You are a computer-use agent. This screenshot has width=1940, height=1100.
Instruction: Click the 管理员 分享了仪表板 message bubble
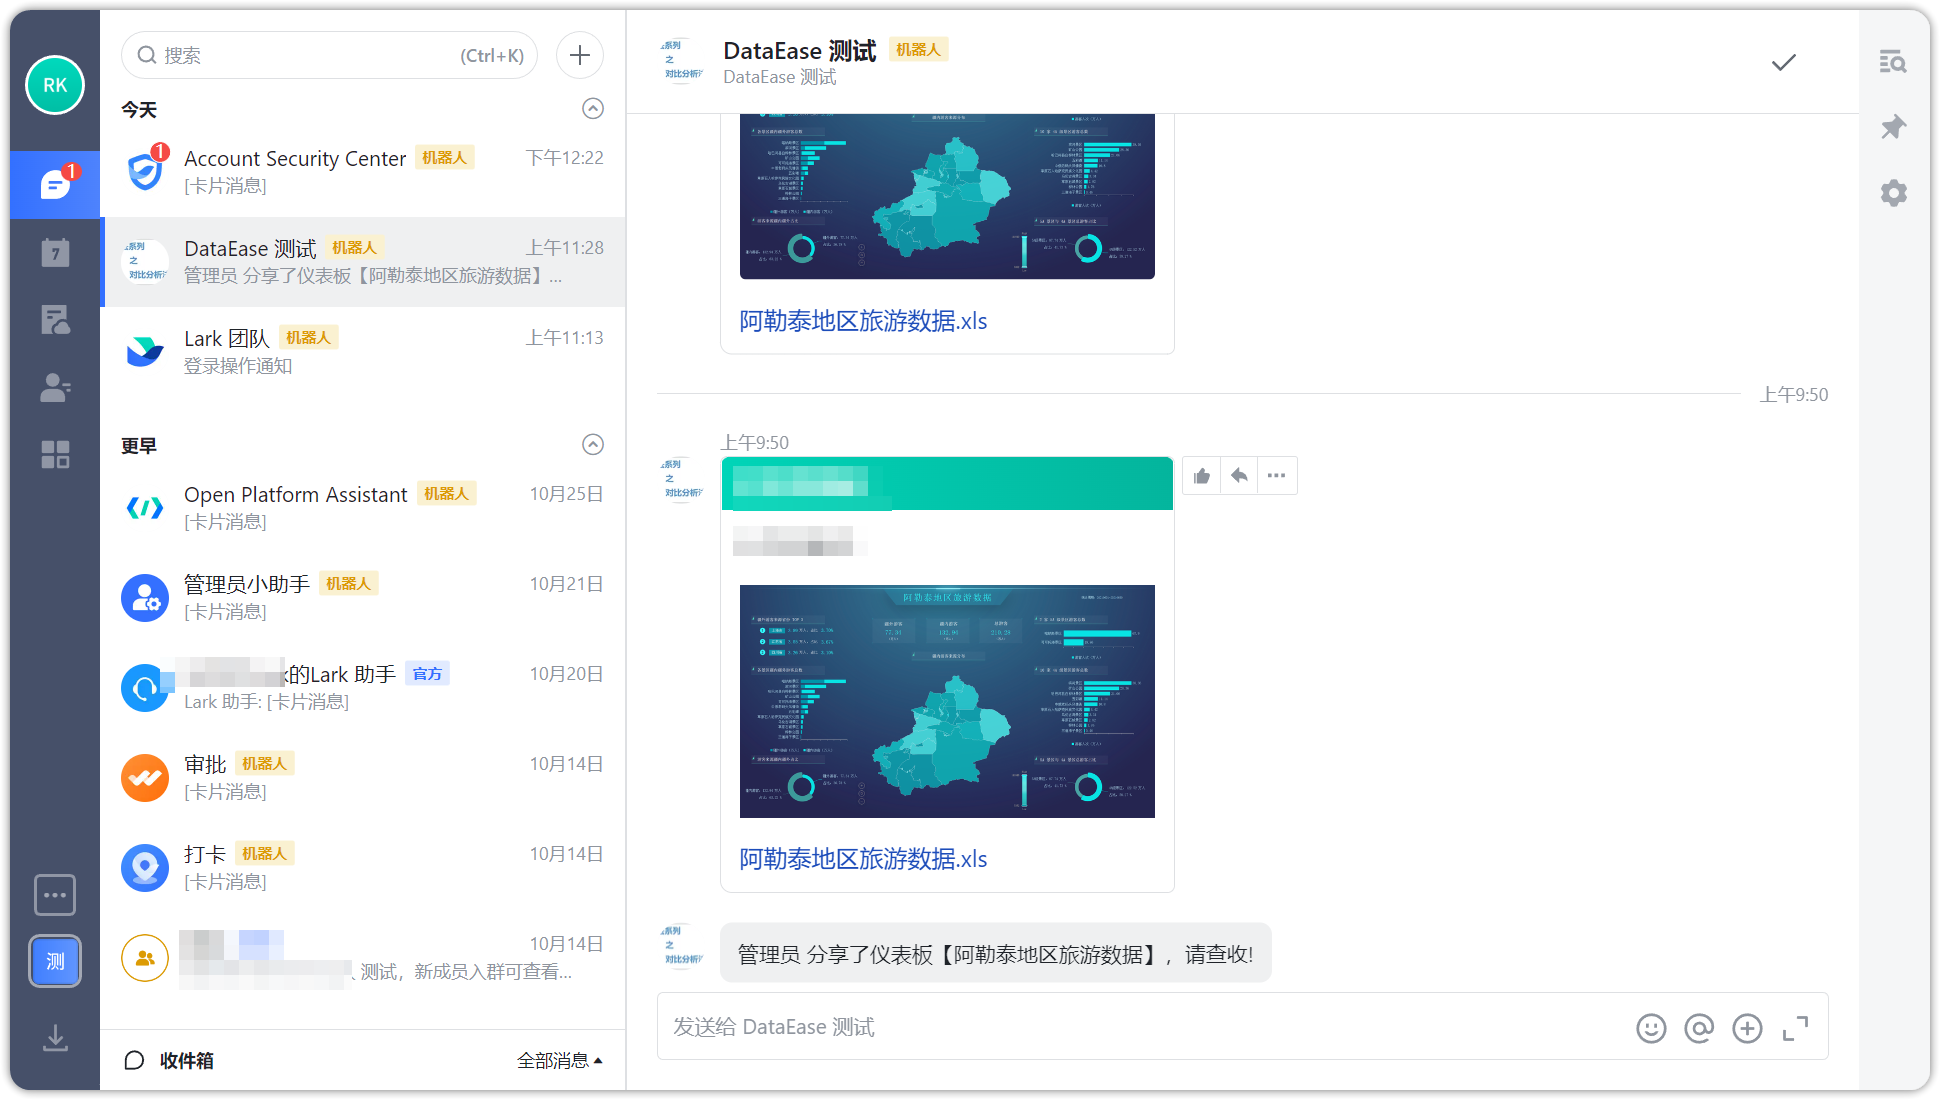995,954
